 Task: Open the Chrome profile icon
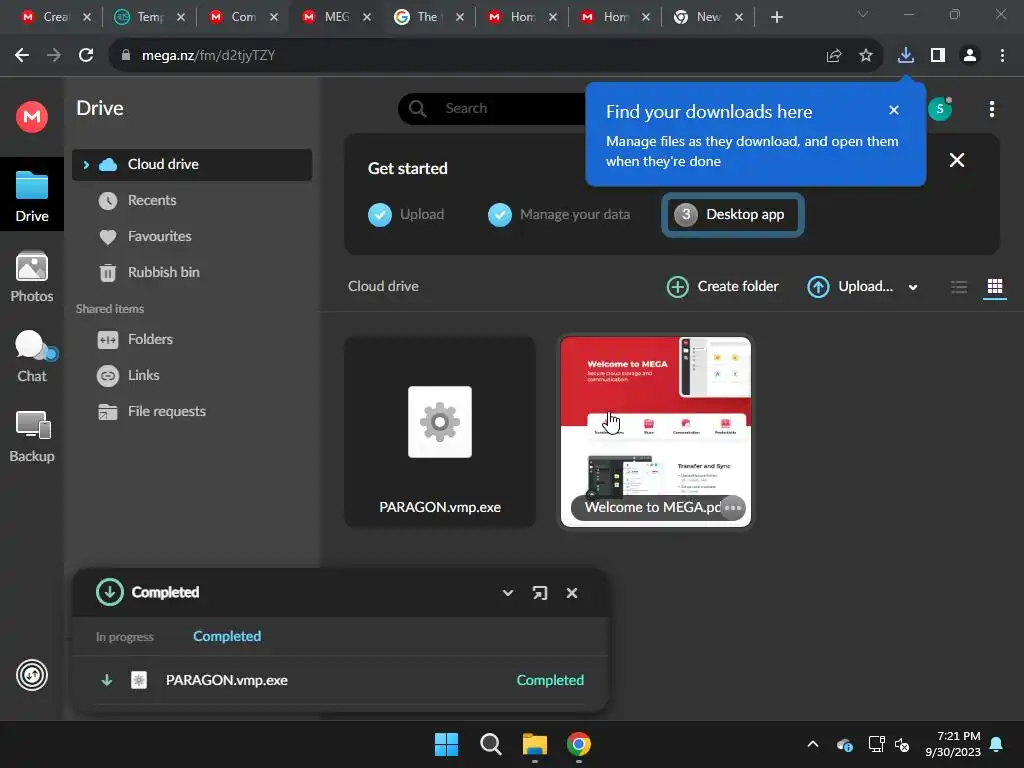(970, 56)
